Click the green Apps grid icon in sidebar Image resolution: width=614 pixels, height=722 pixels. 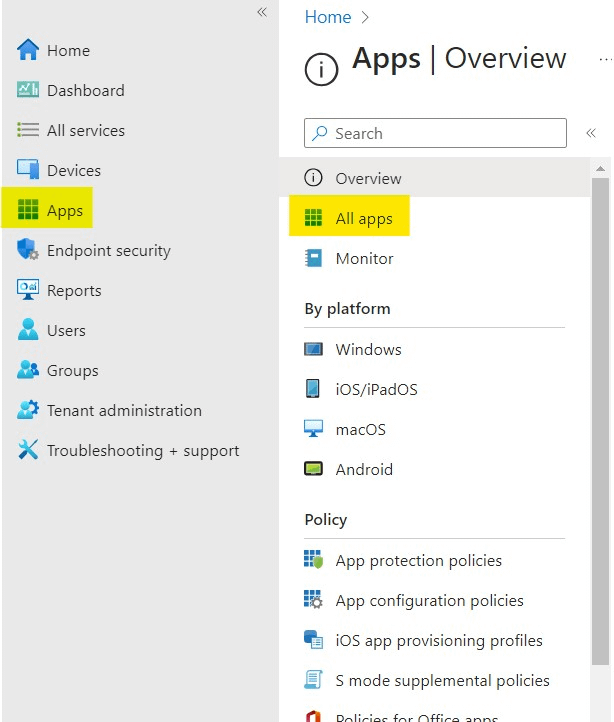point(28,210)
